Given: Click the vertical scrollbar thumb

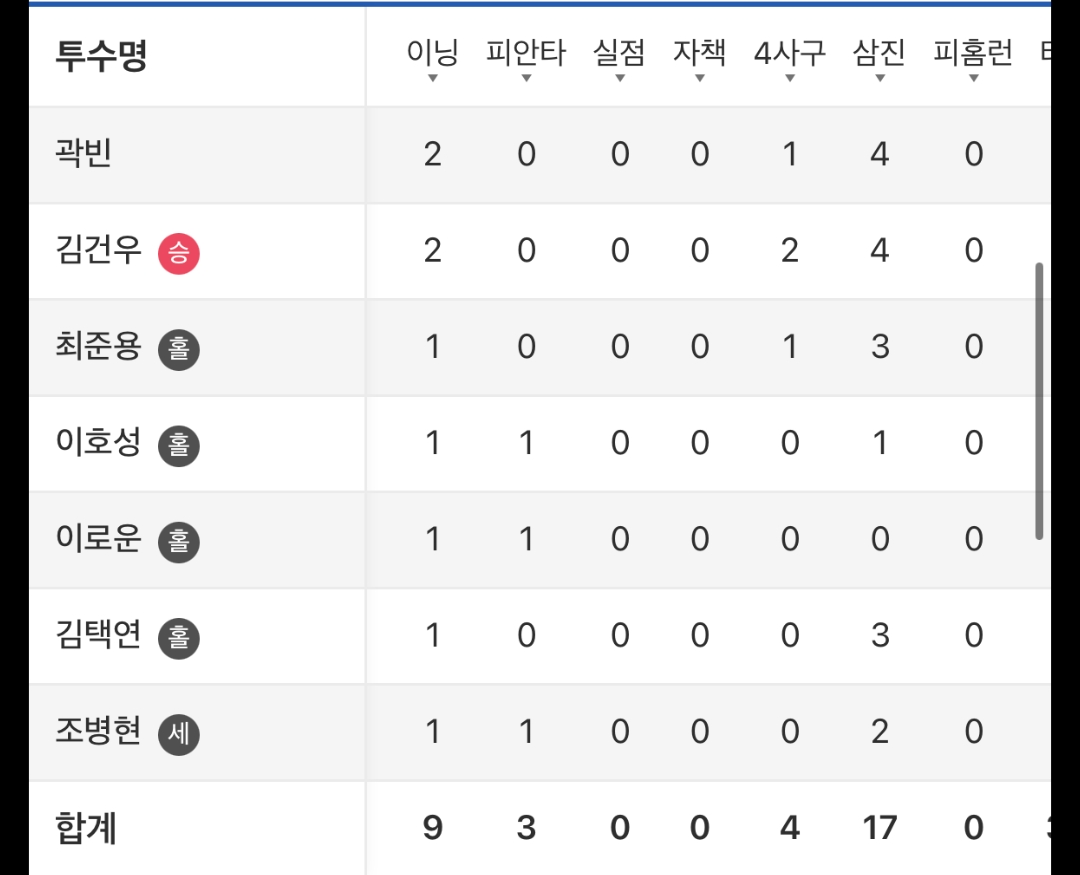Looking at the screenshot, I should pyautogui.click(x=1039, y=400).
